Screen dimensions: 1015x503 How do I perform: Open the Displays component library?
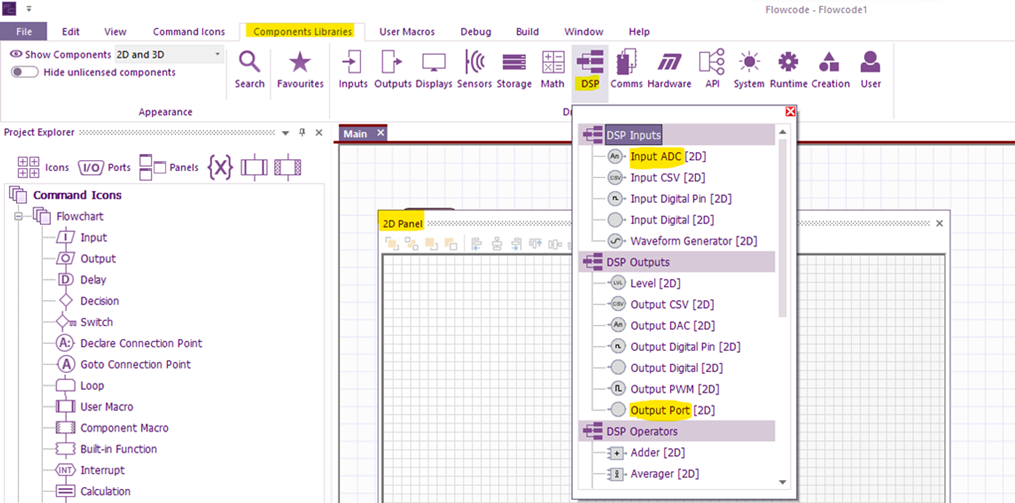tap(434, 70)
